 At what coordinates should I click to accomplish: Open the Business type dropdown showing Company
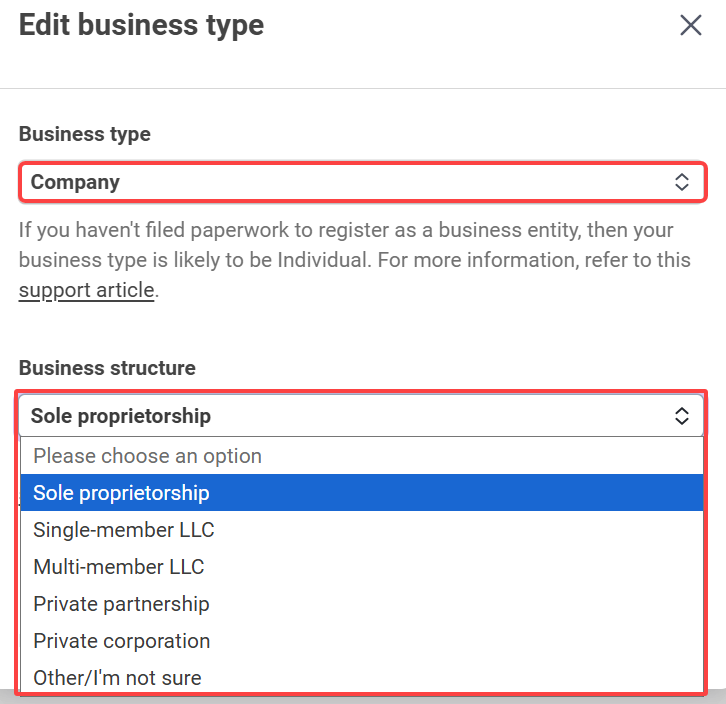(360, 182)
